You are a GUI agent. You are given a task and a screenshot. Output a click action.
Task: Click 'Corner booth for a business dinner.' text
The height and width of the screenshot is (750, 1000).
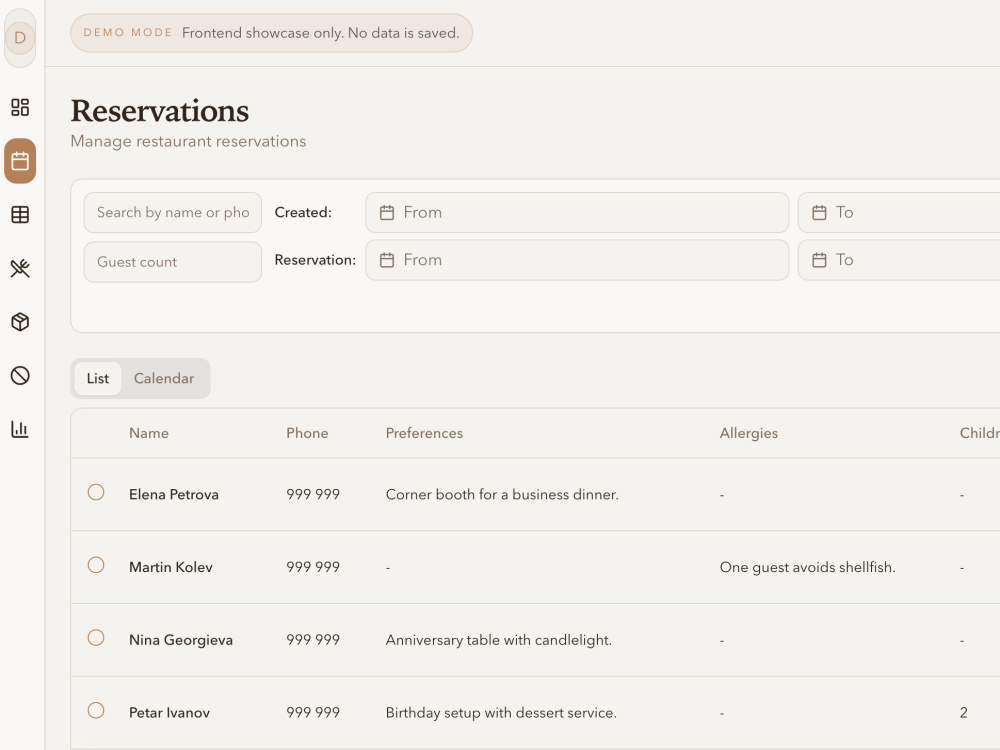coord(502,494)
